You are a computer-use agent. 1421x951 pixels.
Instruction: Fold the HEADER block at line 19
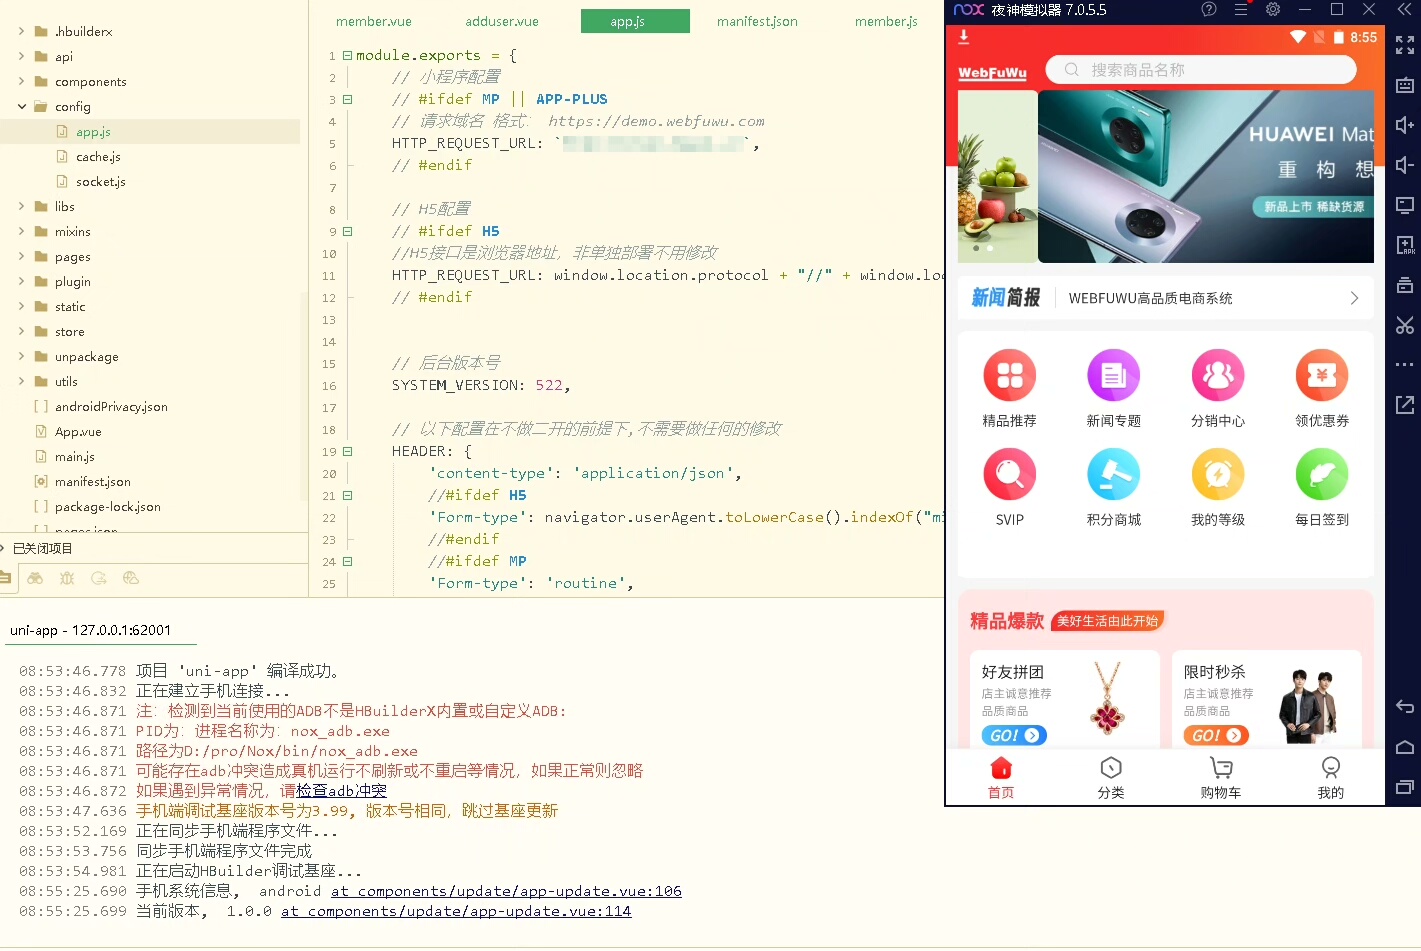pos(348,451)
